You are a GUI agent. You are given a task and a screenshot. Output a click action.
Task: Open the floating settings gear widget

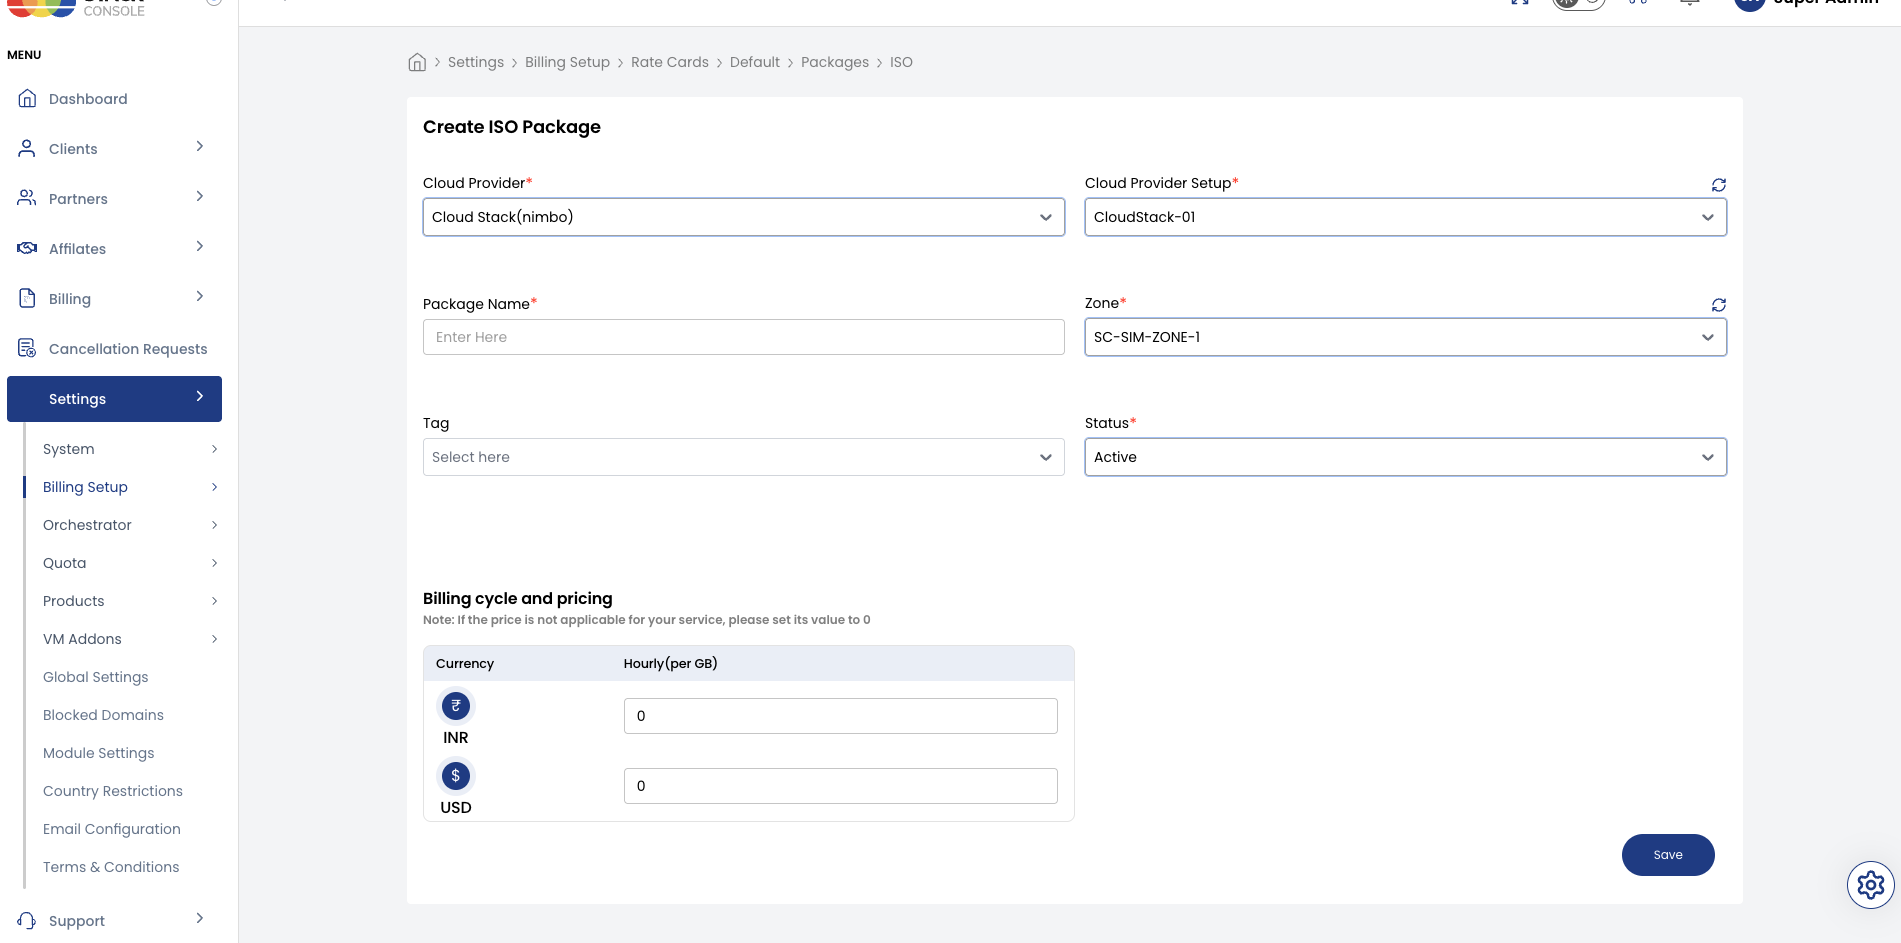tap(1871, 885)
